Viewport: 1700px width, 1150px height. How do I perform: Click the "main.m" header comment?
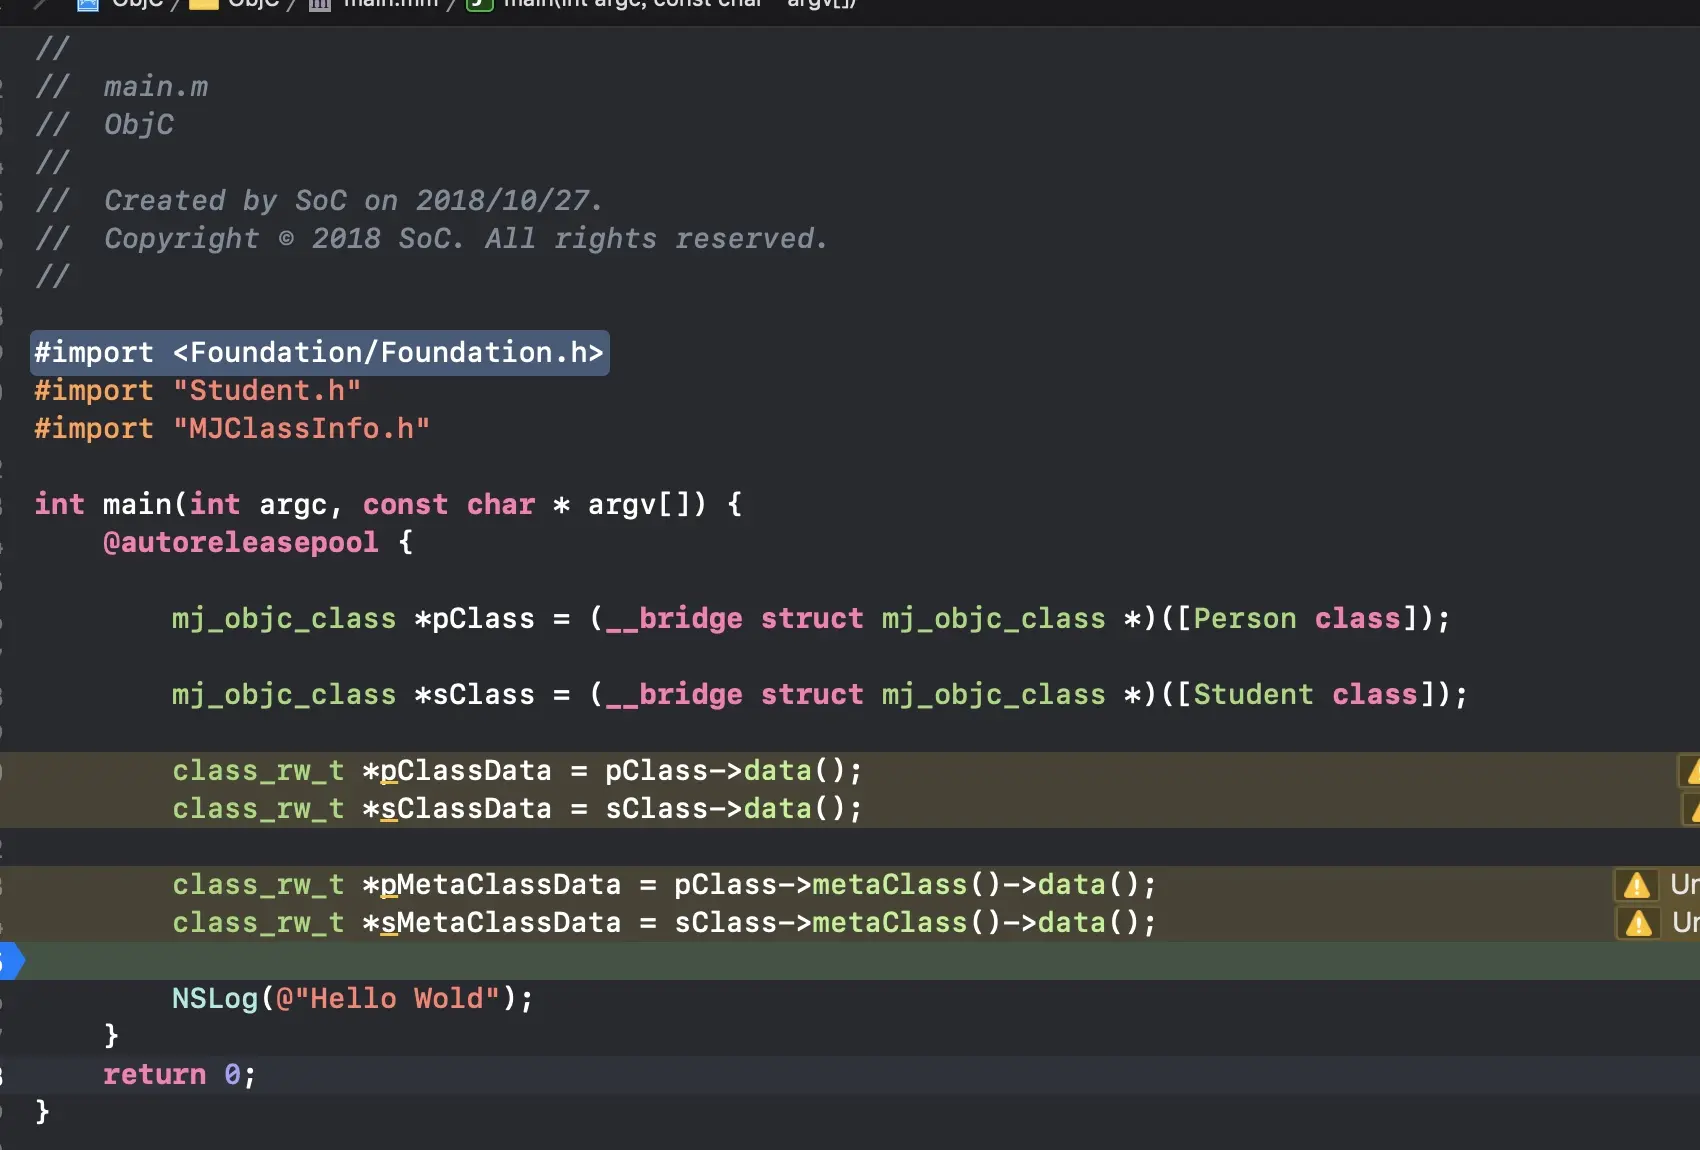pos(156,87)
